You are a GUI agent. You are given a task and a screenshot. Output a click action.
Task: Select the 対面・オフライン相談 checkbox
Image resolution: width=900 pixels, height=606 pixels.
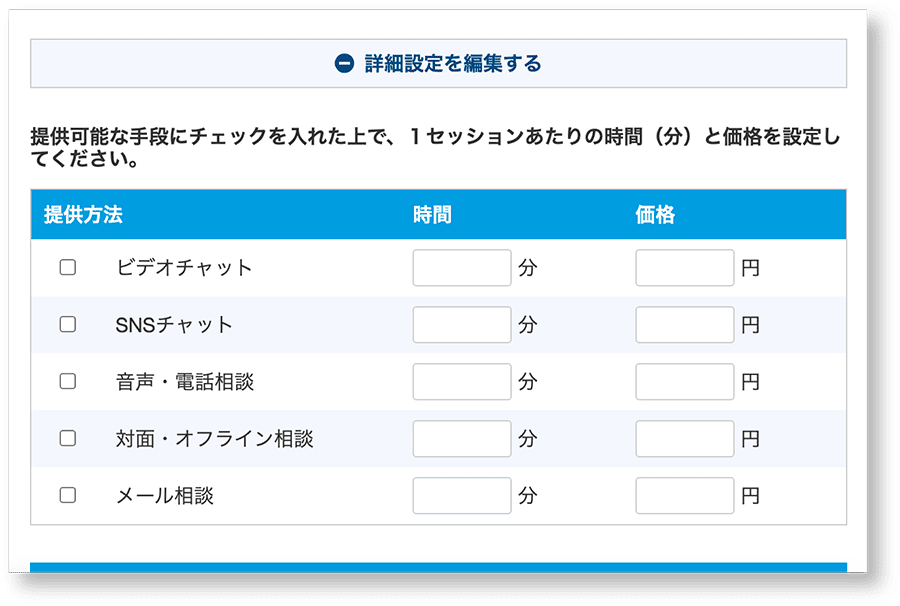click(68, 438)
